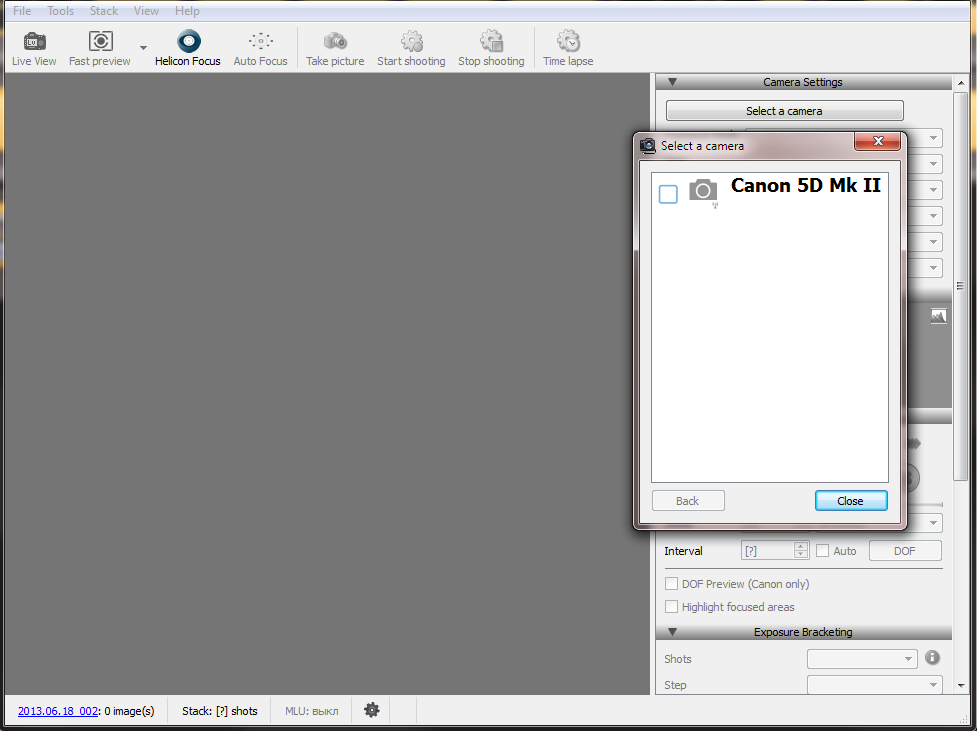Screen dimensions: 977x731
Task: Close the Select a camera dialog window
Action: [x=877, y=141]
